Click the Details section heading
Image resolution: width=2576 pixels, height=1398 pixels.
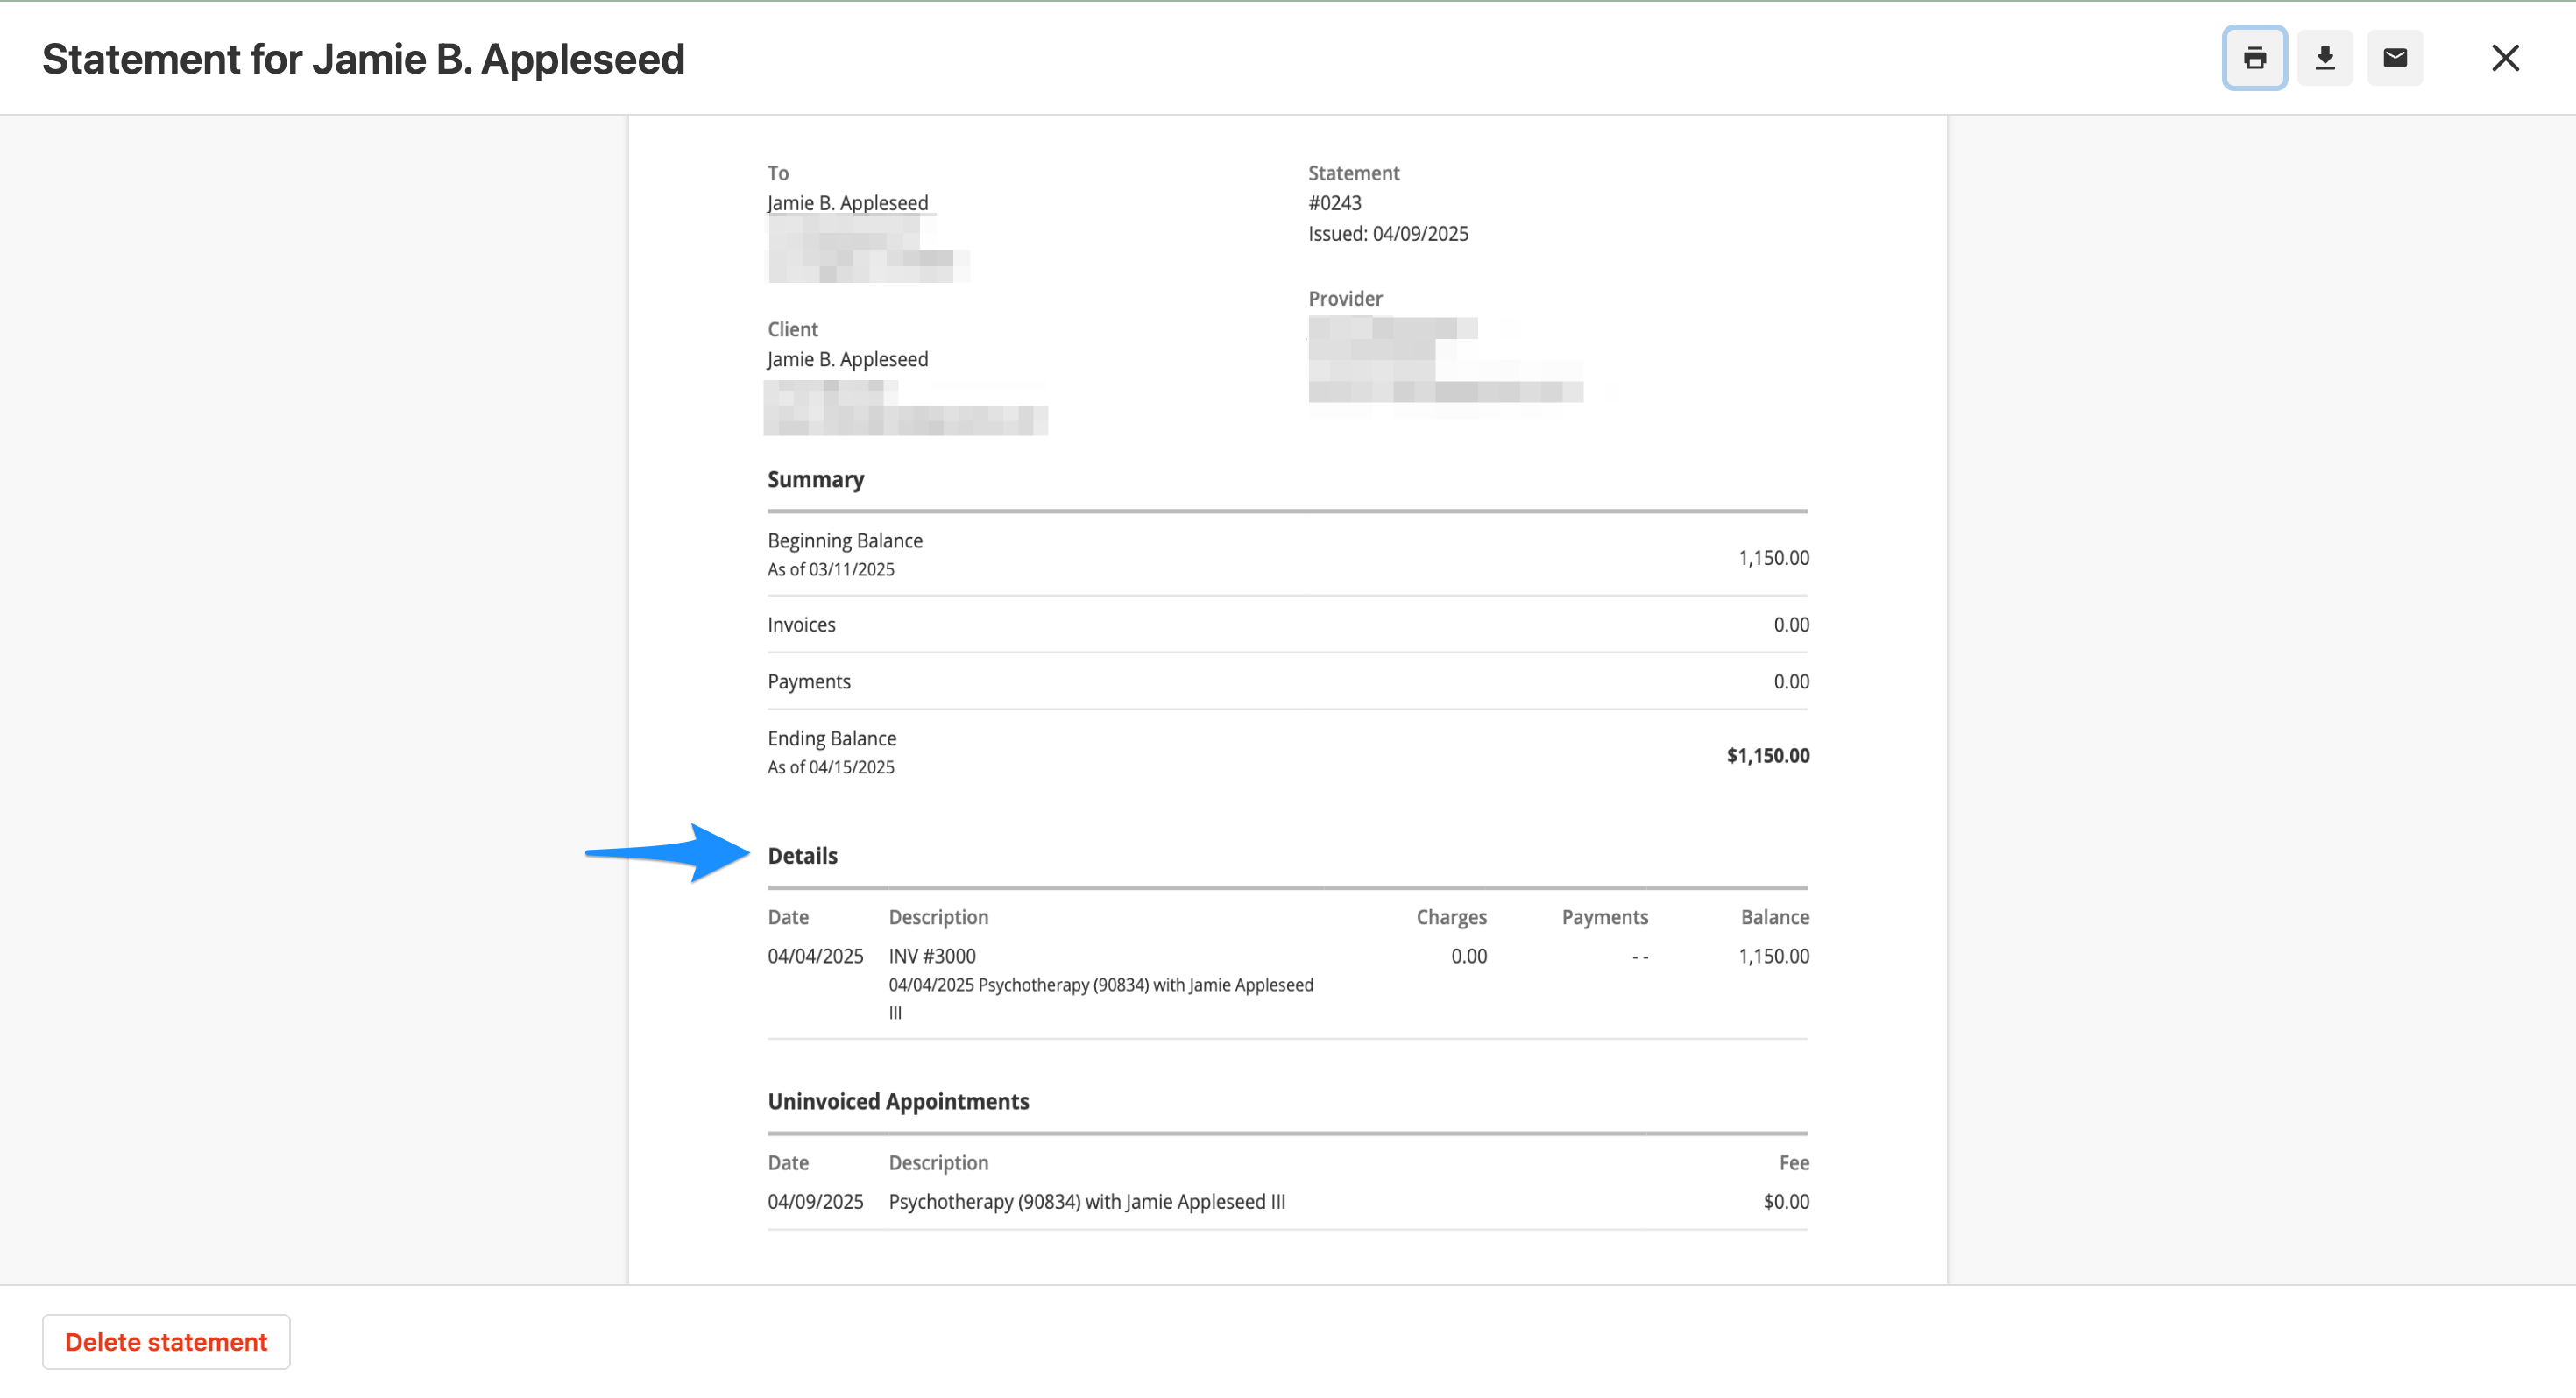(802, 856)
